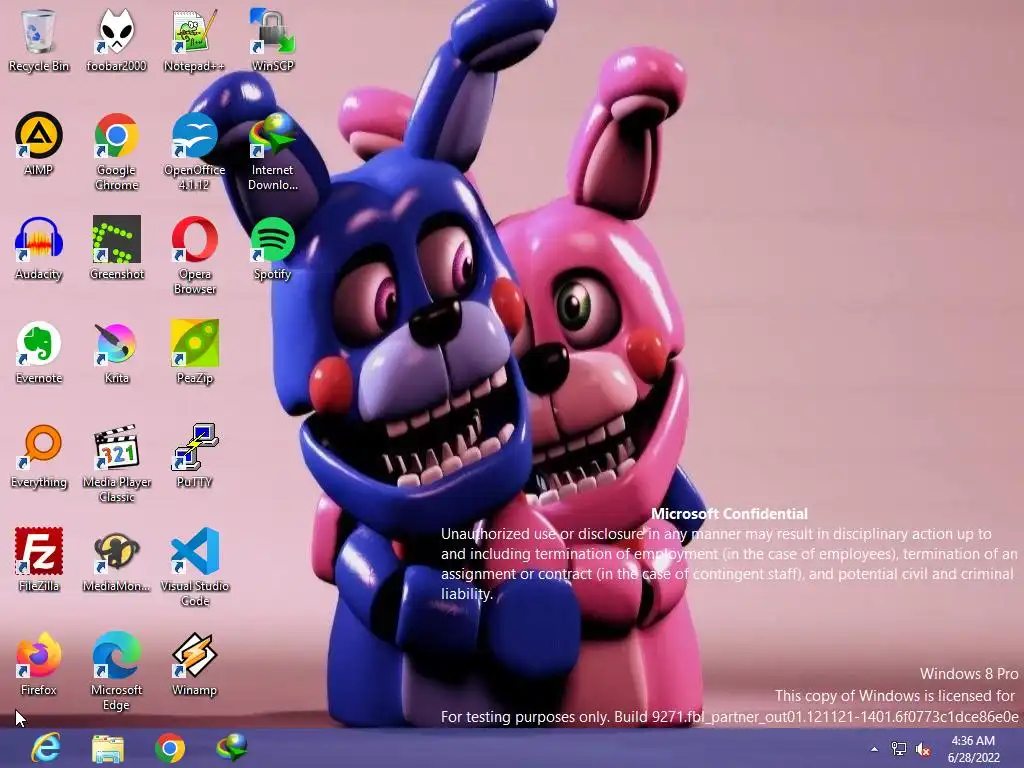This screenshot has height=768, width=1024.
Task: Click the Firefox desktop shortcut
Action: (x=39, y=664)
